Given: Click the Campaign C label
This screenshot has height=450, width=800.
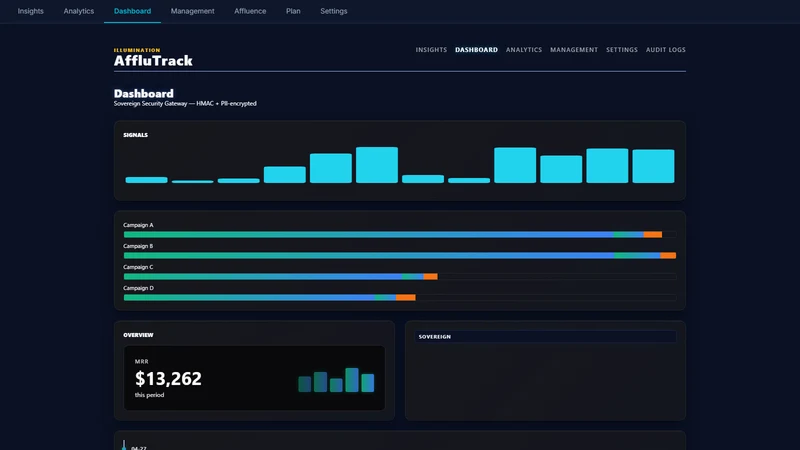Looking at the screenshot, I should click(x=138, y=267).
